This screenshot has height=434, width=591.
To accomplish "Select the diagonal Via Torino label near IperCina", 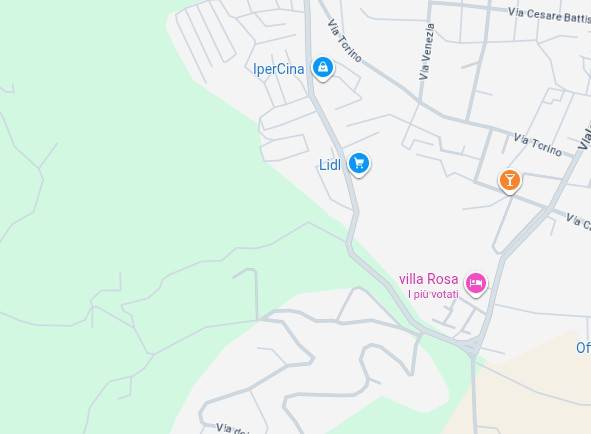I will 344,41.
